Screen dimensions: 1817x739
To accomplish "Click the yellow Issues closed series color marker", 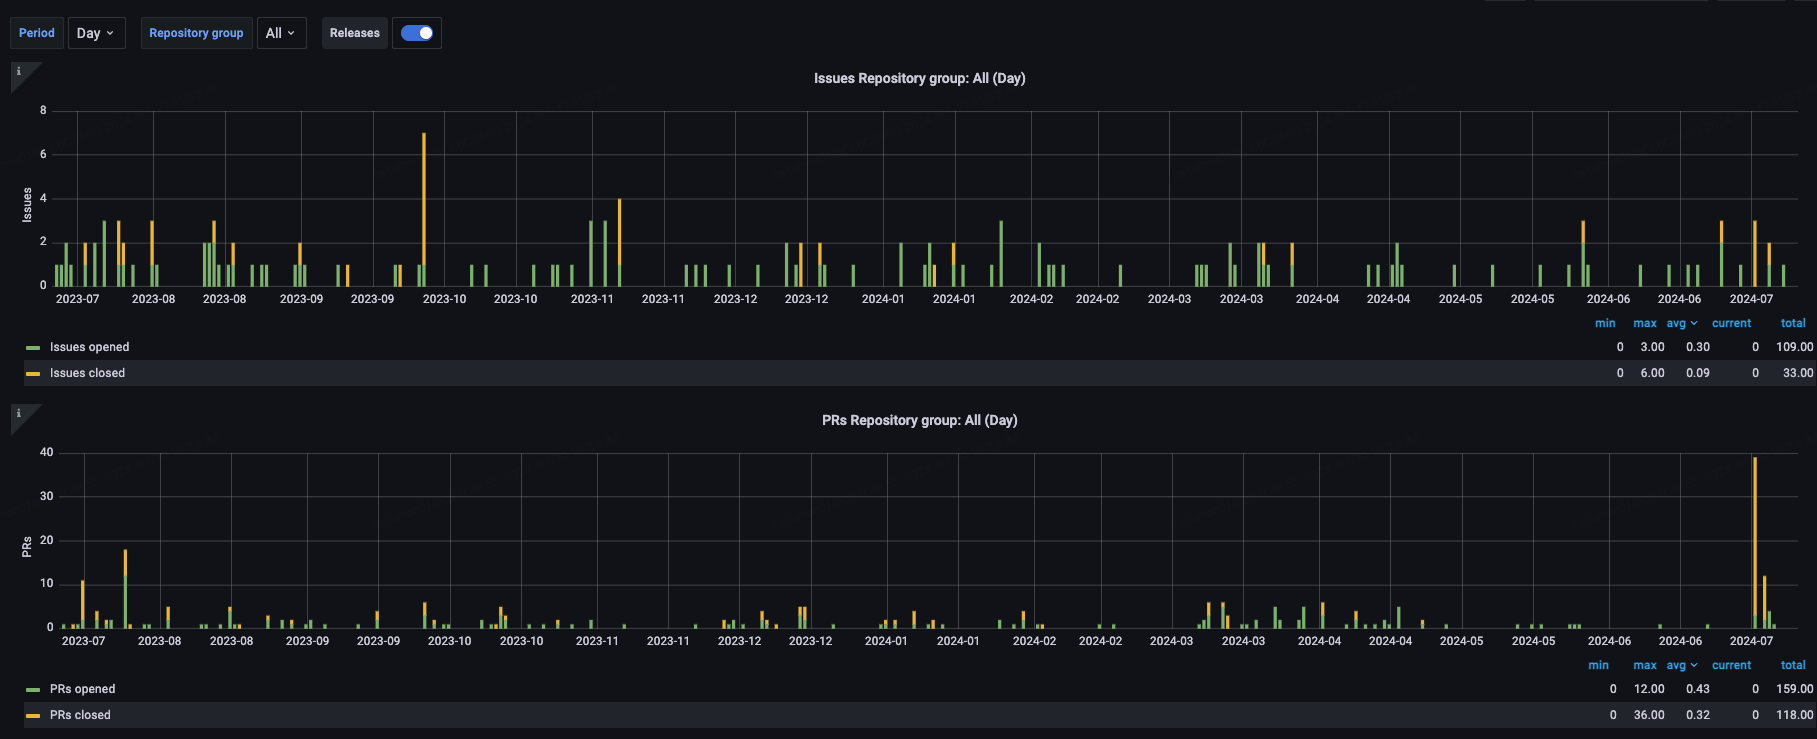I will click(33, 374).
